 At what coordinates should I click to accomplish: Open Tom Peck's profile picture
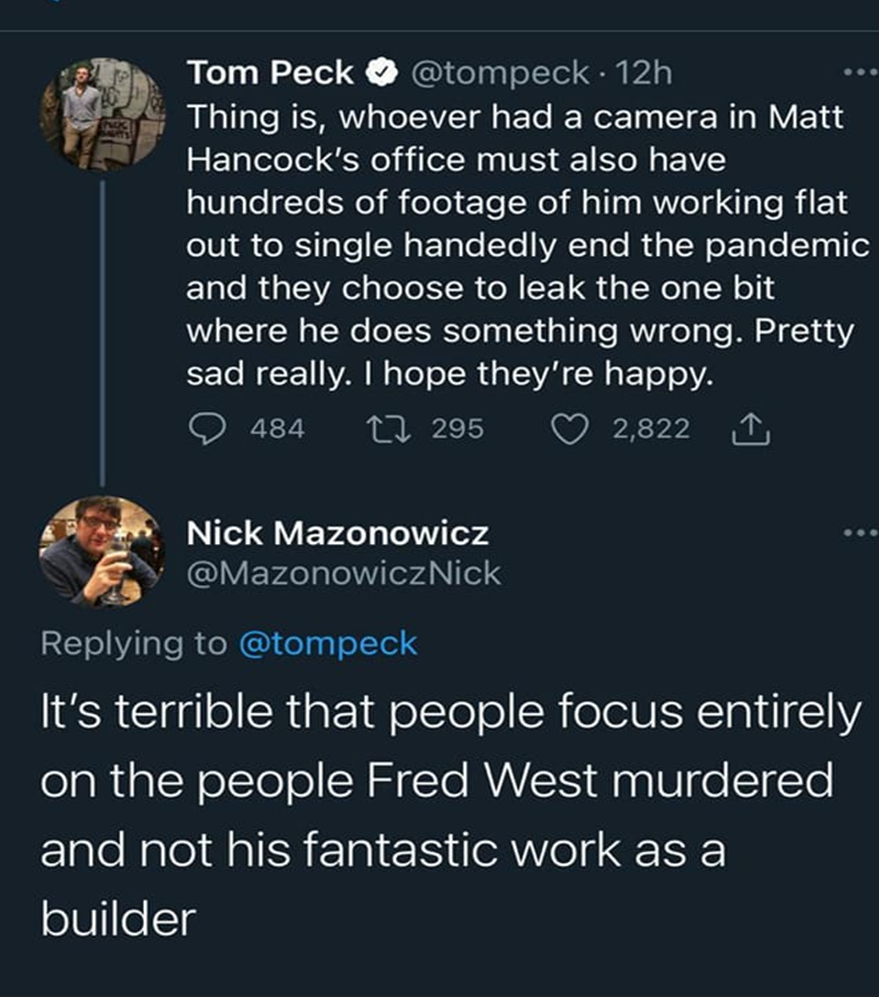point(100,113)
